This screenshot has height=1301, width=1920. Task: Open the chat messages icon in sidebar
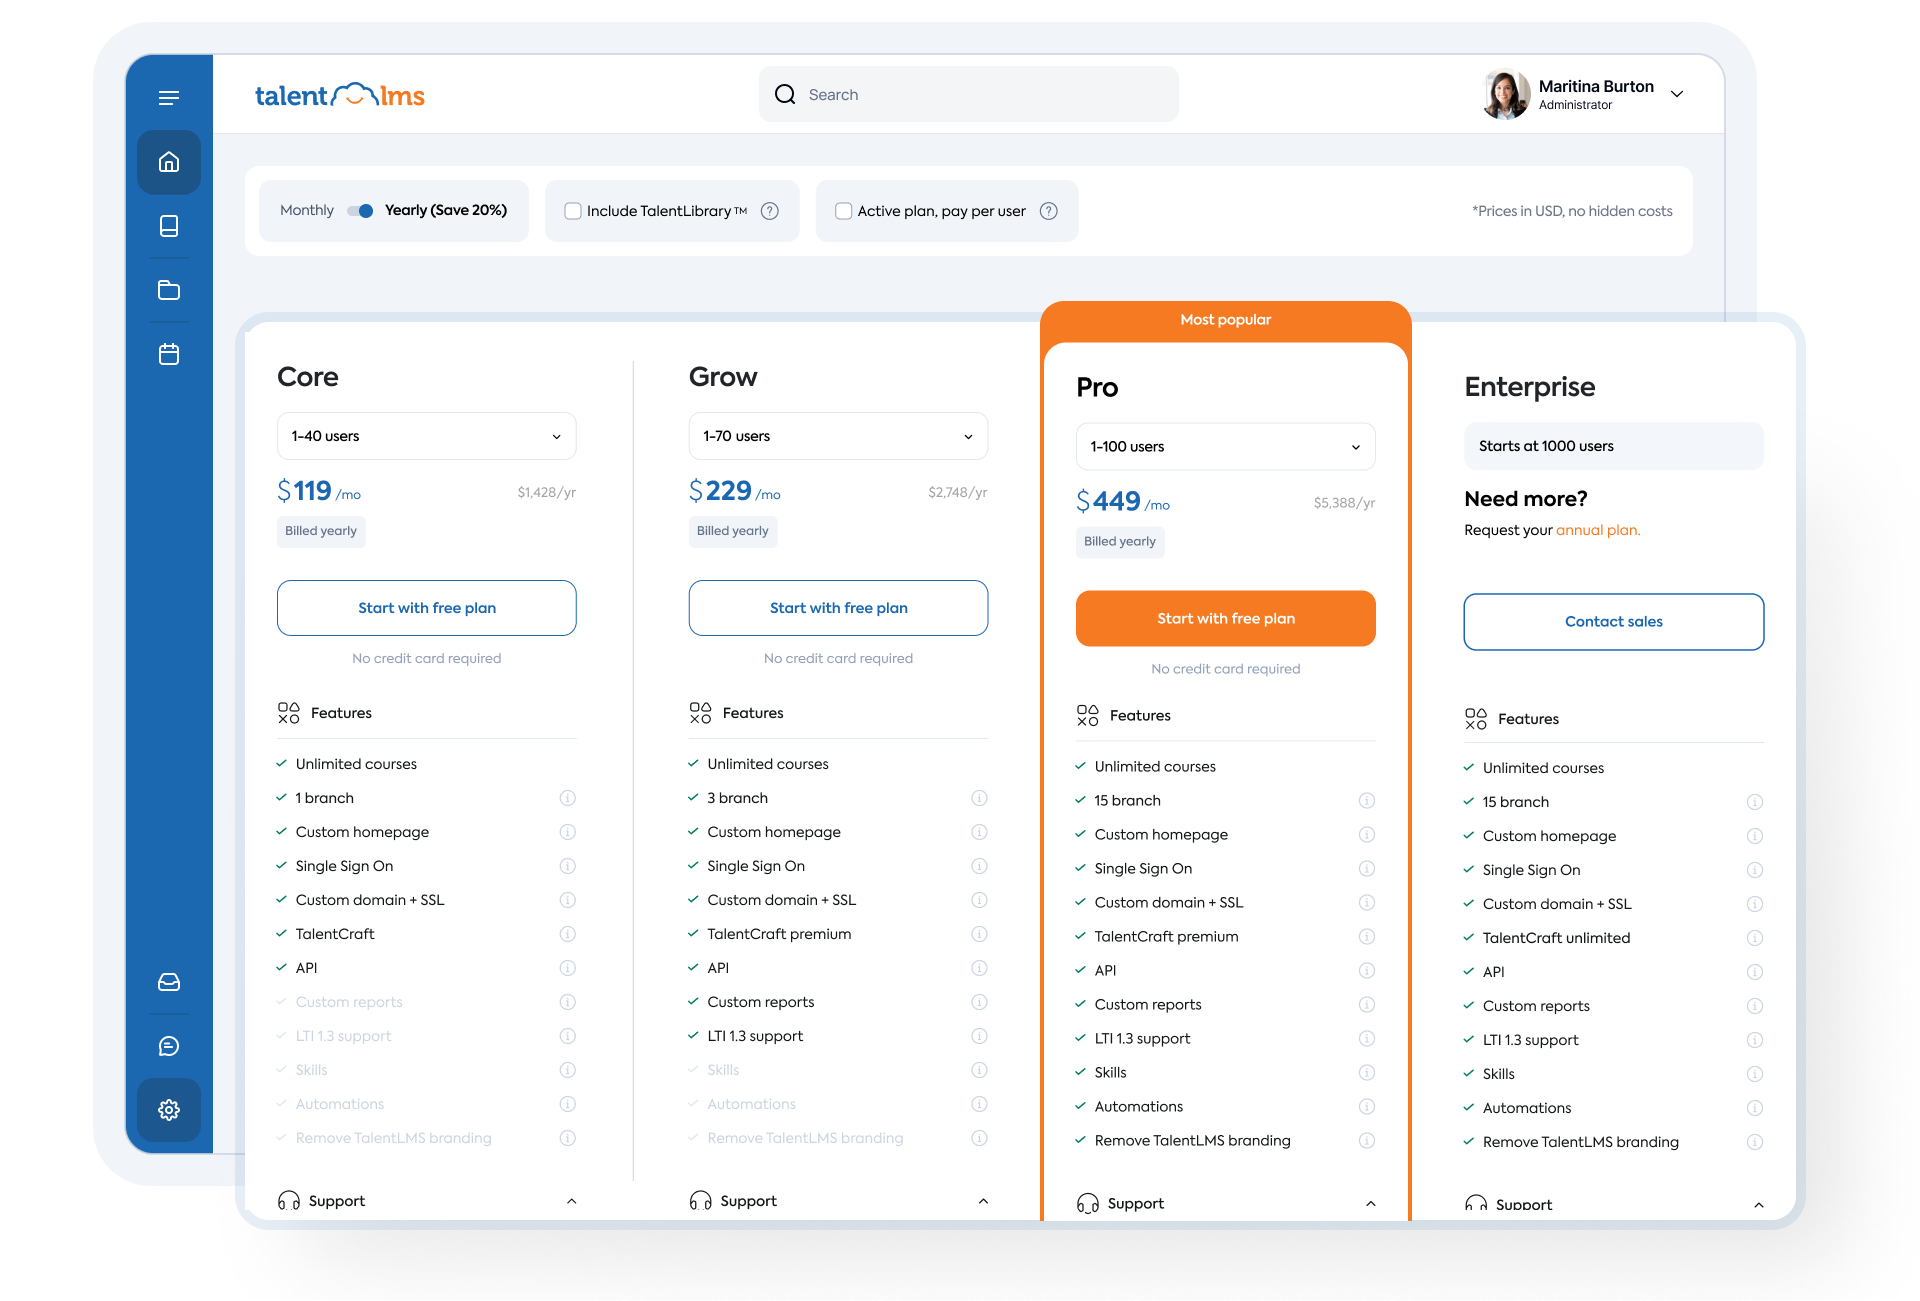coord(169,1046)
